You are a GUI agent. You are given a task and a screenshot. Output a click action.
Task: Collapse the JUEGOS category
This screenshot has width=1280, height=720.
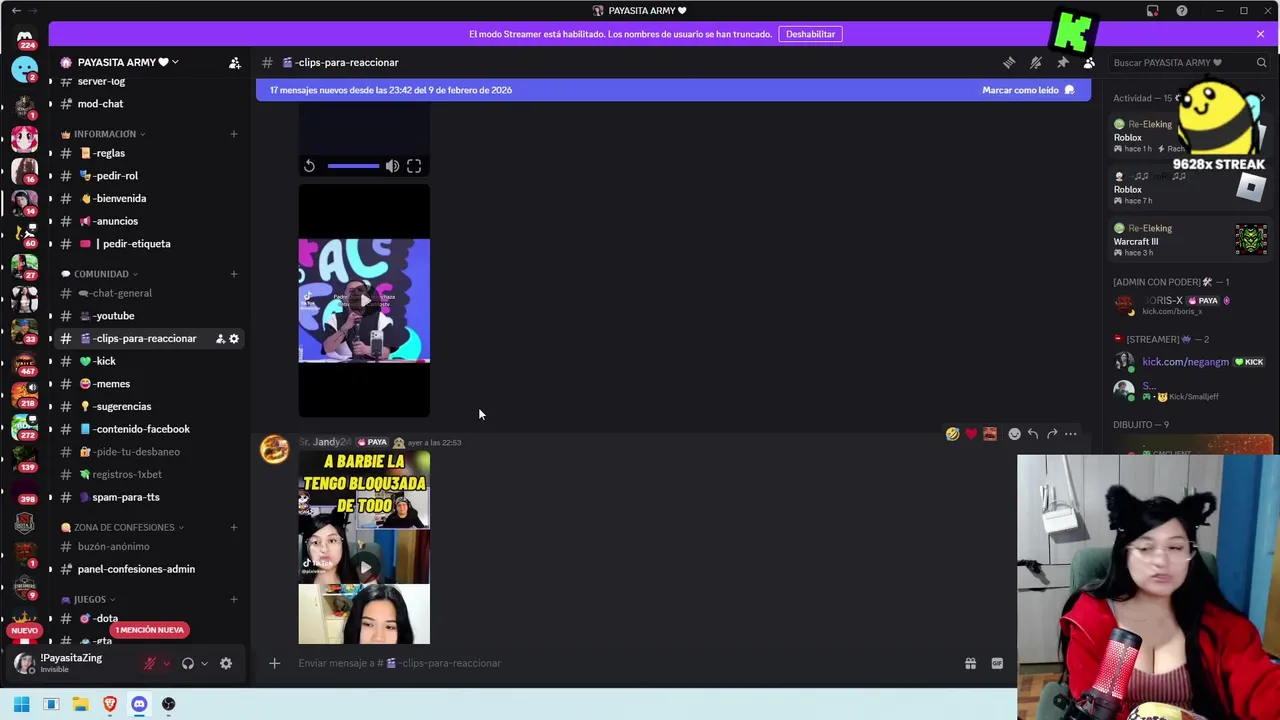point(88,600)
